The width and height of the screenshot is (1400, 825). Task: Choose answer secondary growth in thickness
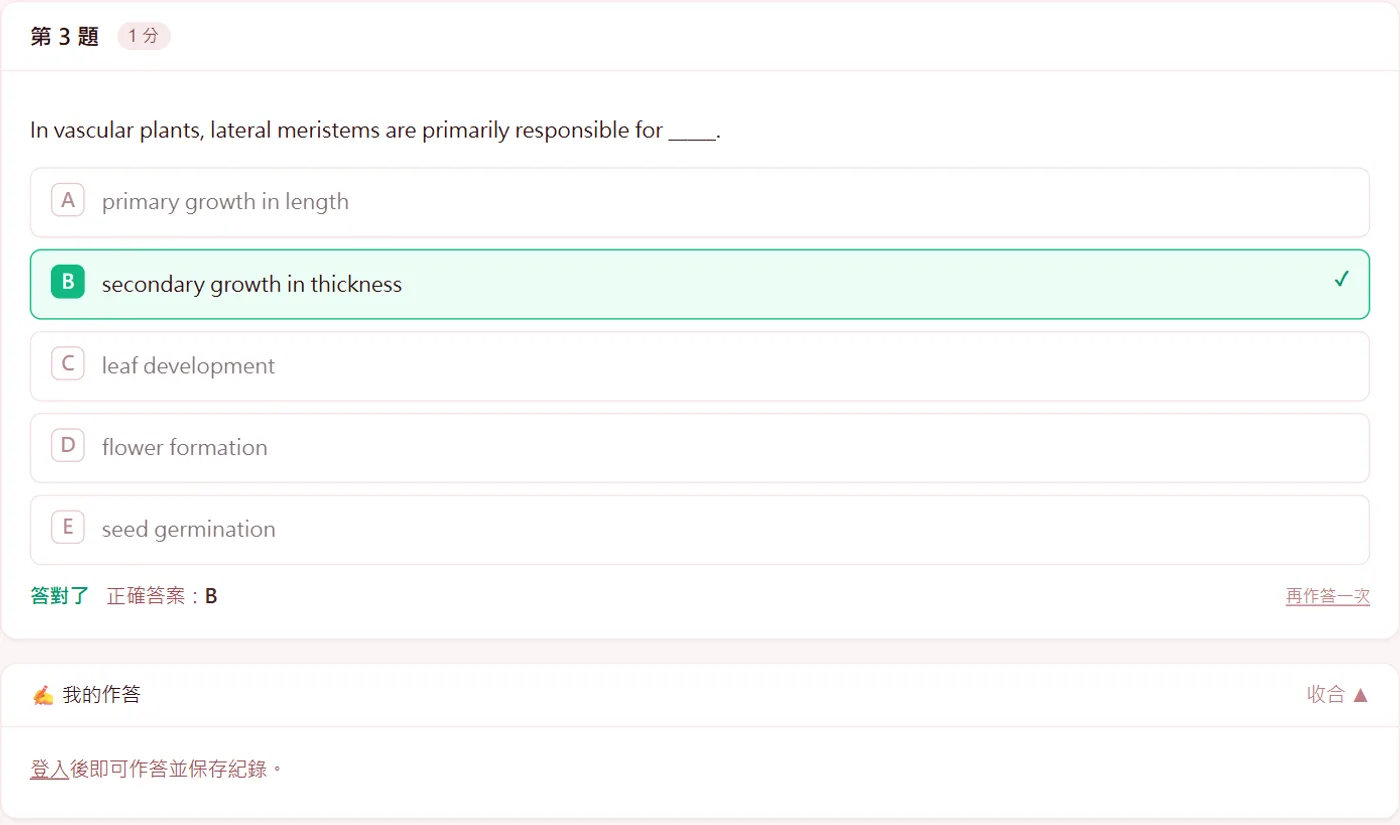coord(700,284)
